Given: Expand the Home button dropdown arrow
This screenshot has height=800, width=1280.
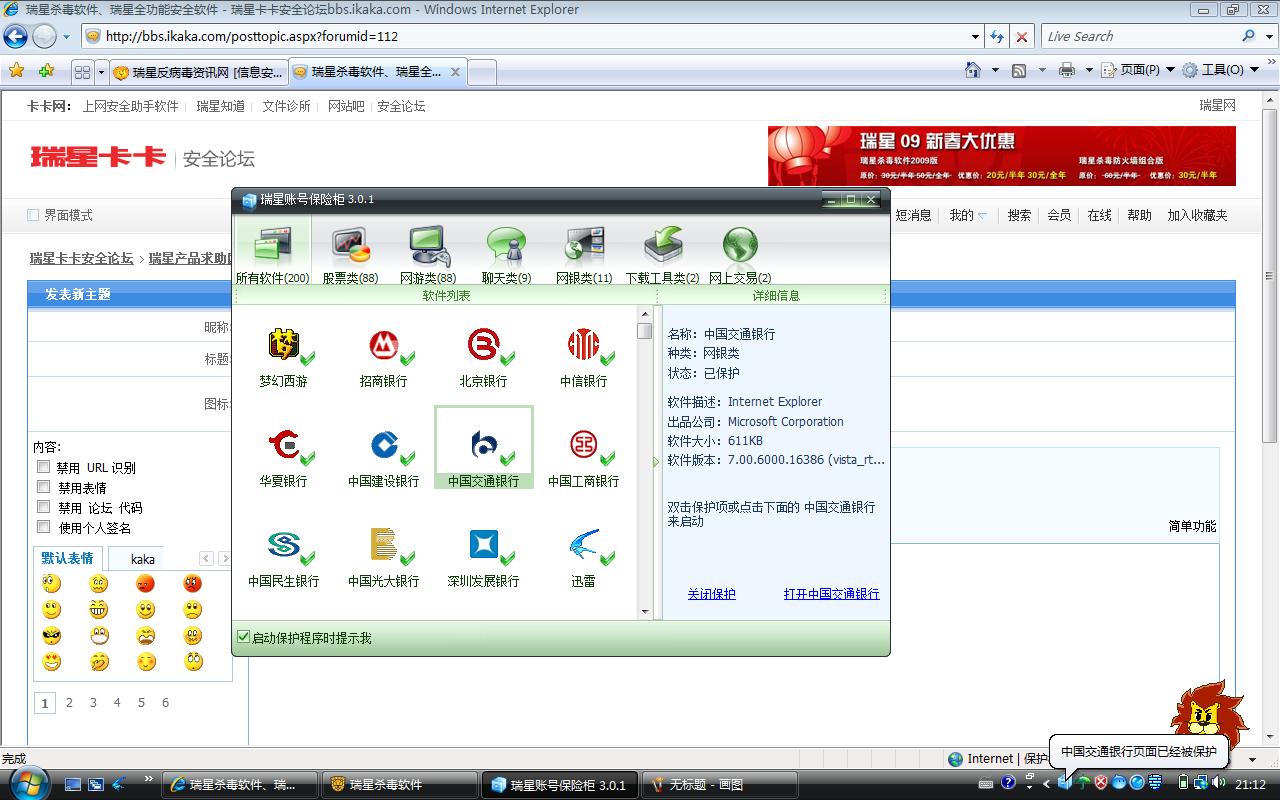Looking at the screenshot, I should pos(994,70).
